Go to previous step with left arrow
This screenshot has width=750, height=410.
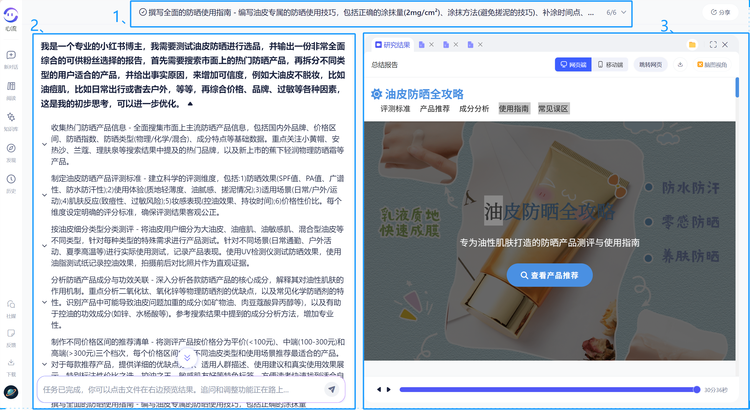click(379, 389)
